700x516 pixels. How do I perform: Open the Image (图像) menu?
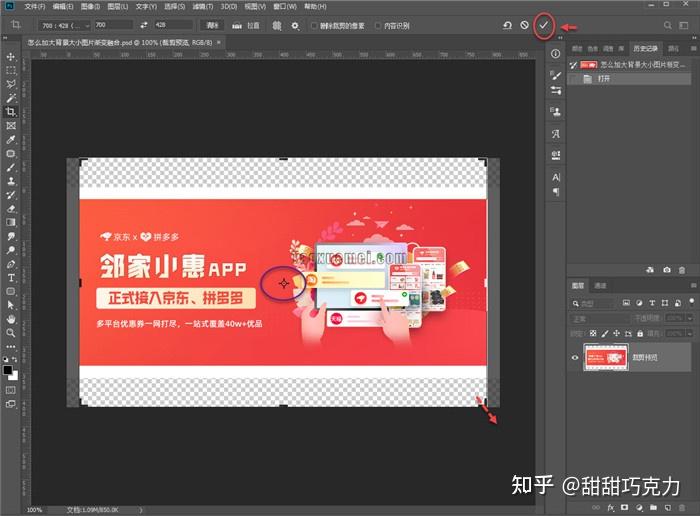90,6
